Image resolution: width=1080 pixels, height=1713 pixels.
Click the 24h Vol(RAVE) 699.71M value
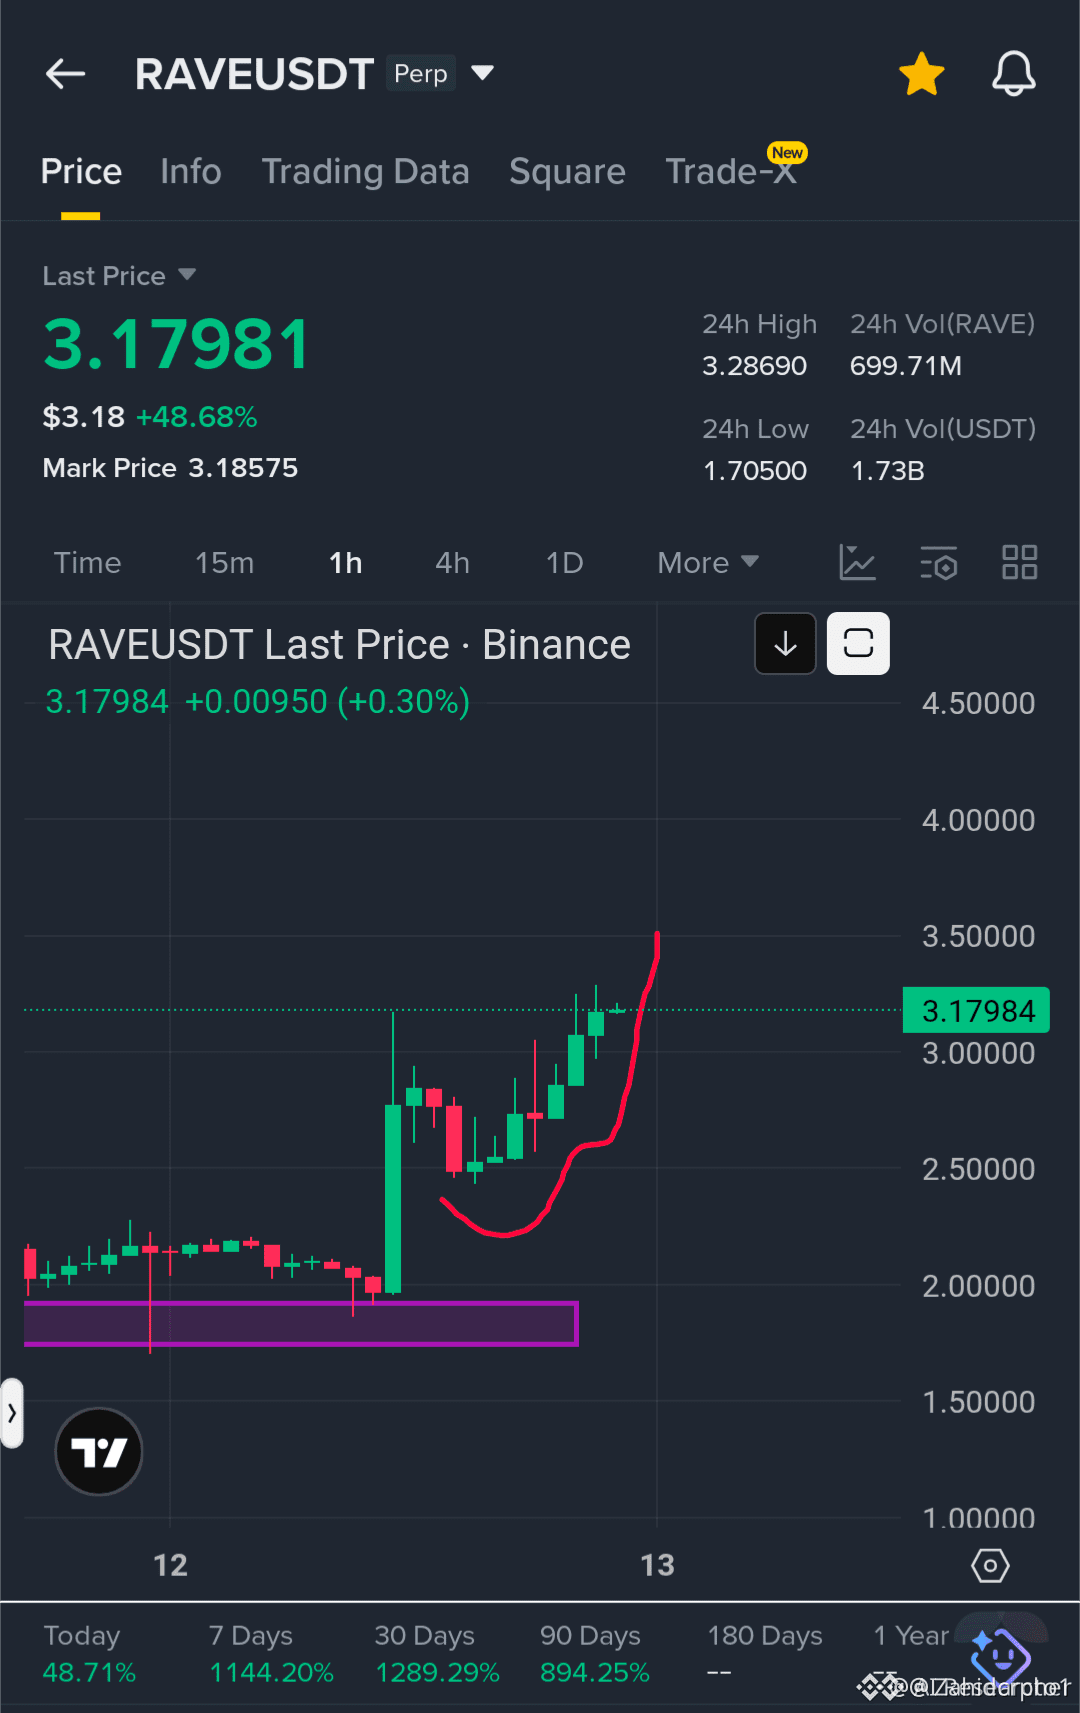pos(905,366)
